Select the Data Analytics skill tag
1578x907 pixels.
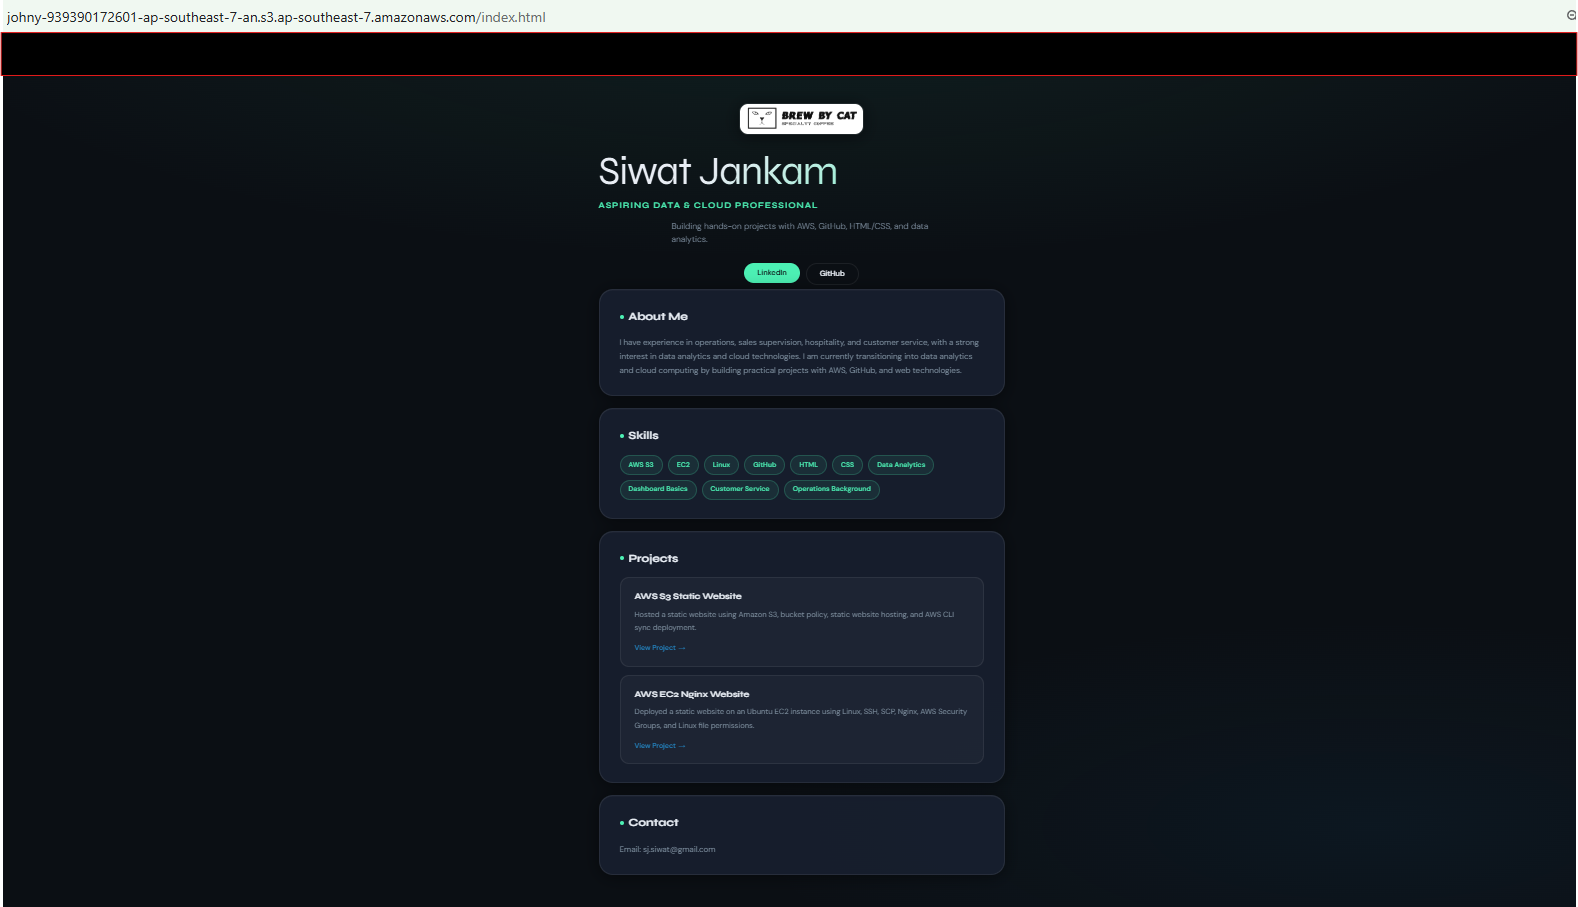point(901,465)
